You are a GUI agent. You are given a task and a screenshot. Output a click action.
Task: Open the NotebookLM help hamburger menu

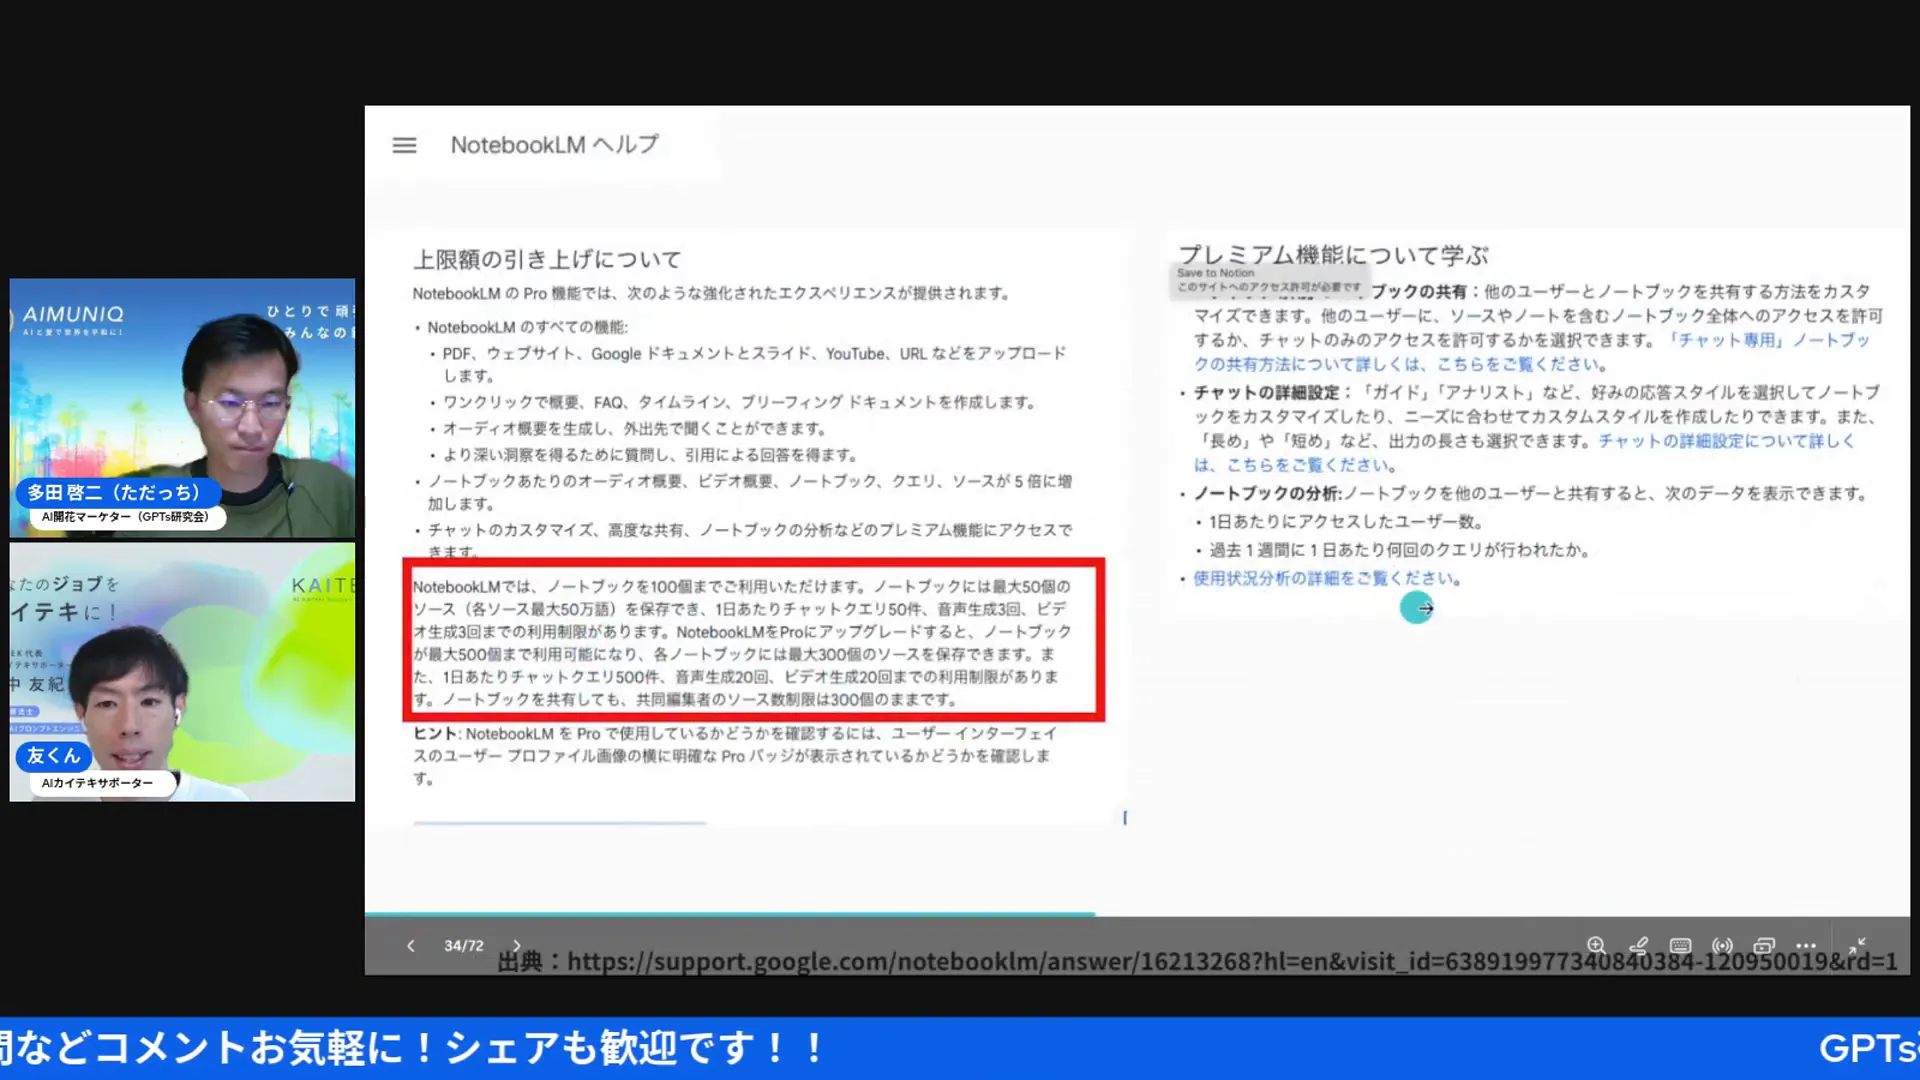click(x=404, y=145)
